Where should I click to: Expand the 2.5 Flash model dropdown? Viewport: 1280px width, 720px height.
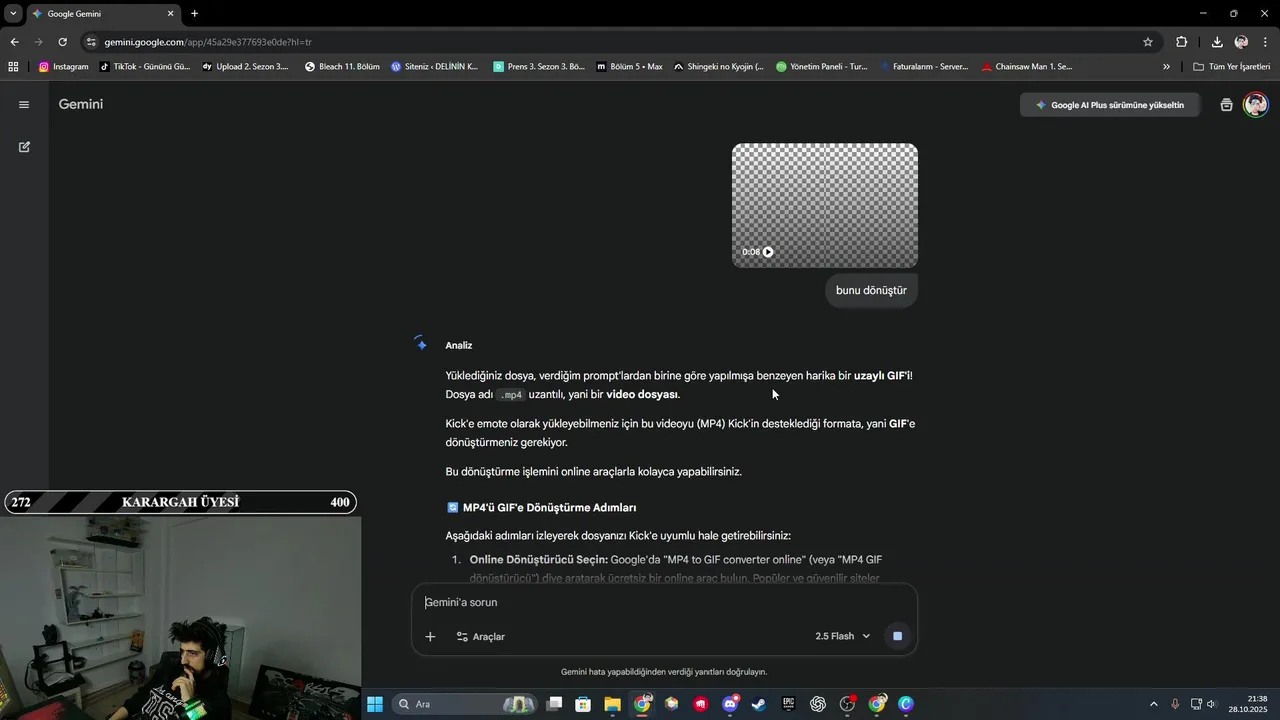(x=843, y=636)
